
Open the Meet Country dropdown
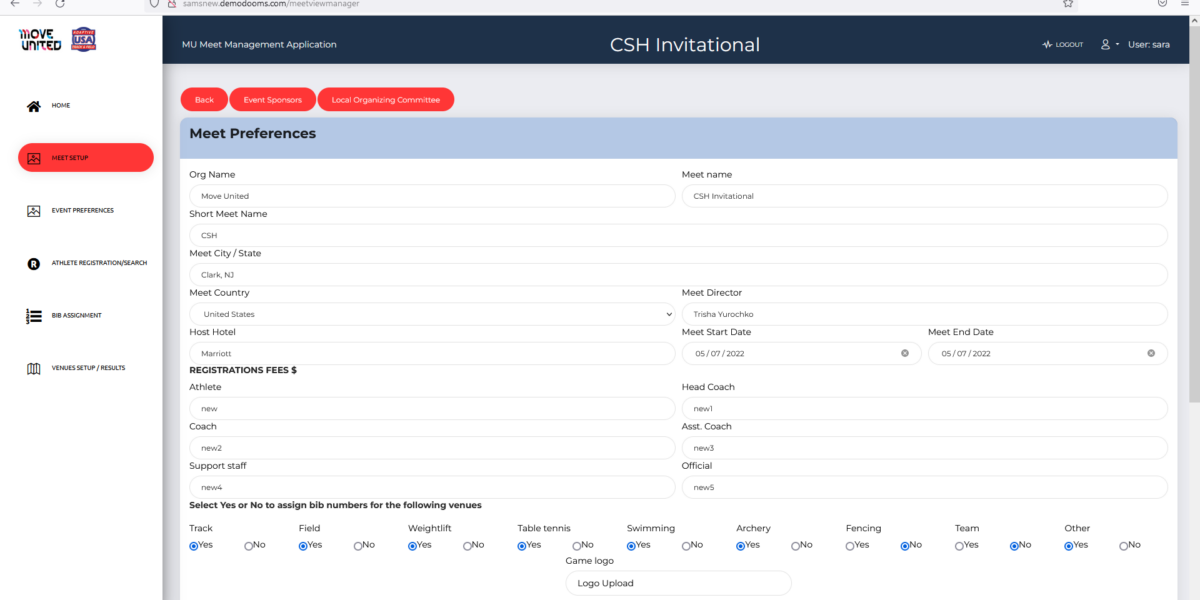[432, 314]
